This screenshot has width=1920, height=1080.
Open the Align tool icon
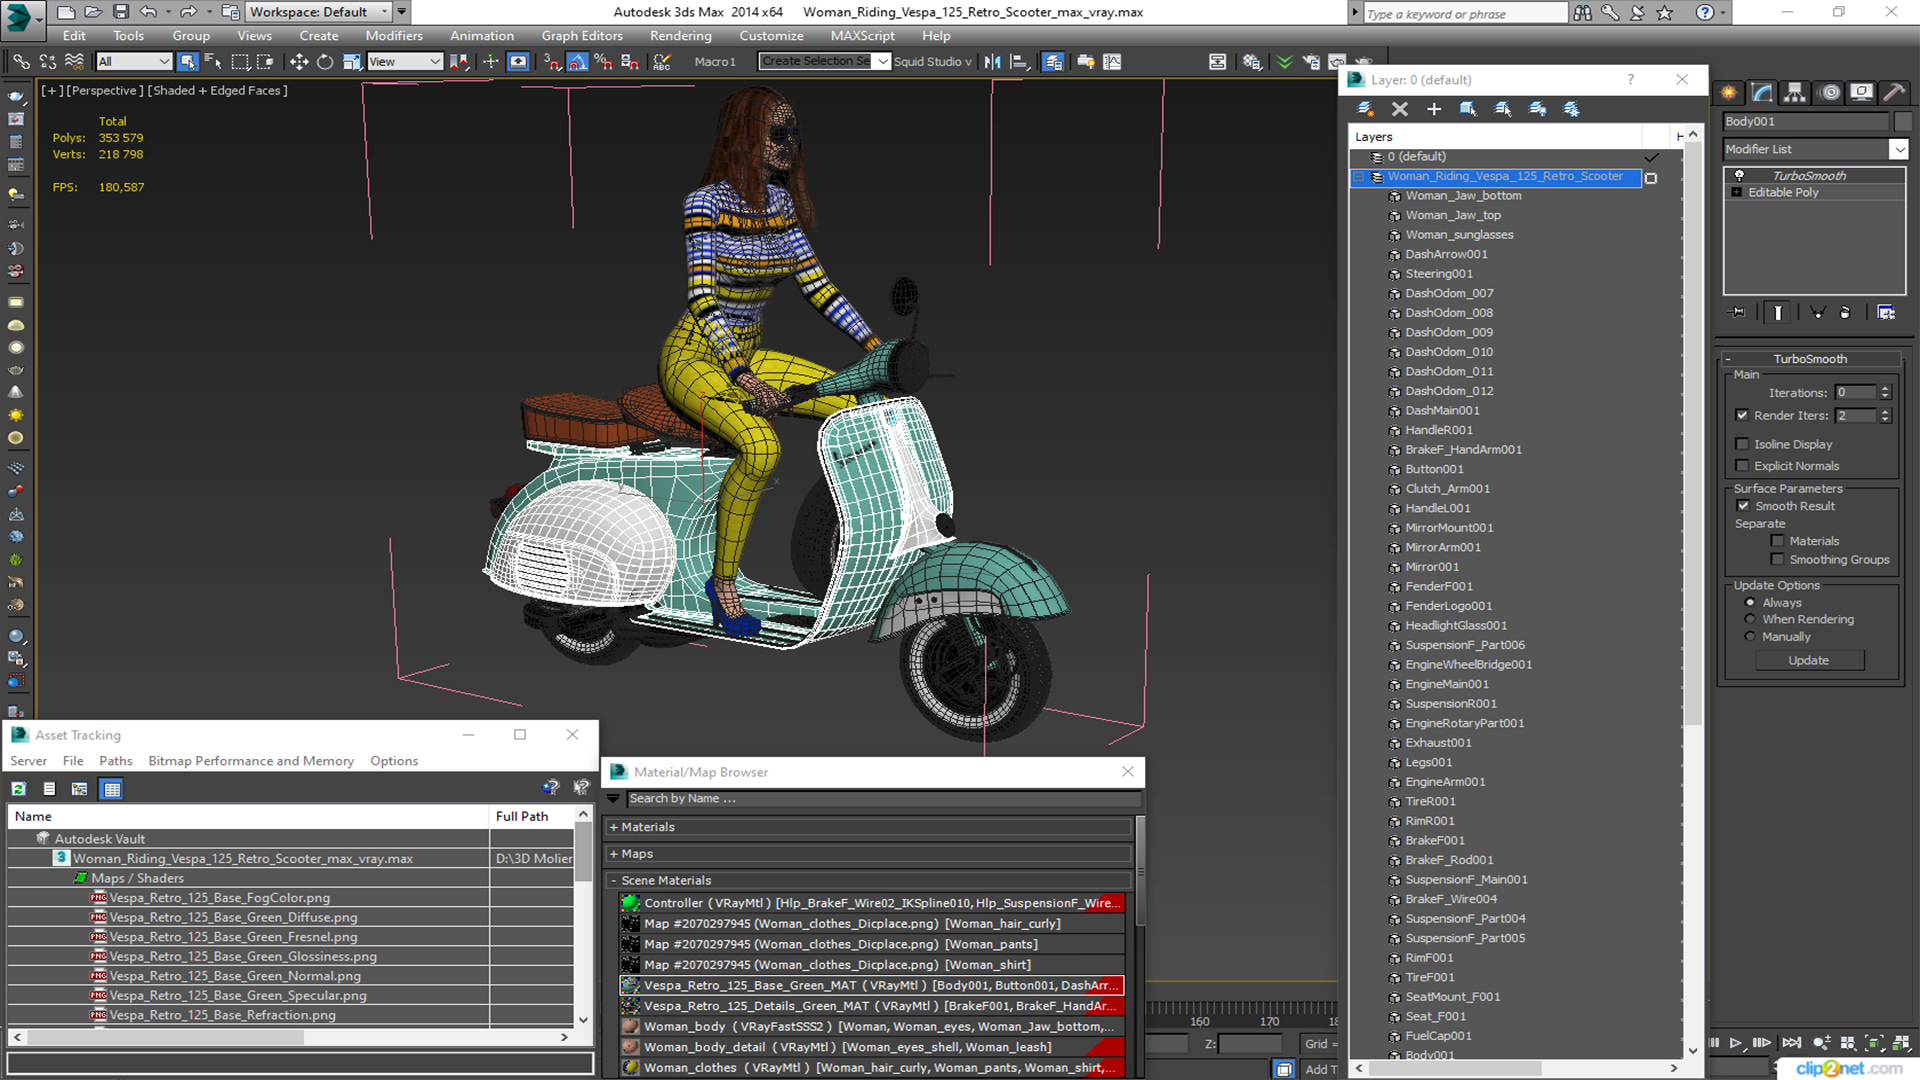pyautogui.click(x=1019, y=62)
